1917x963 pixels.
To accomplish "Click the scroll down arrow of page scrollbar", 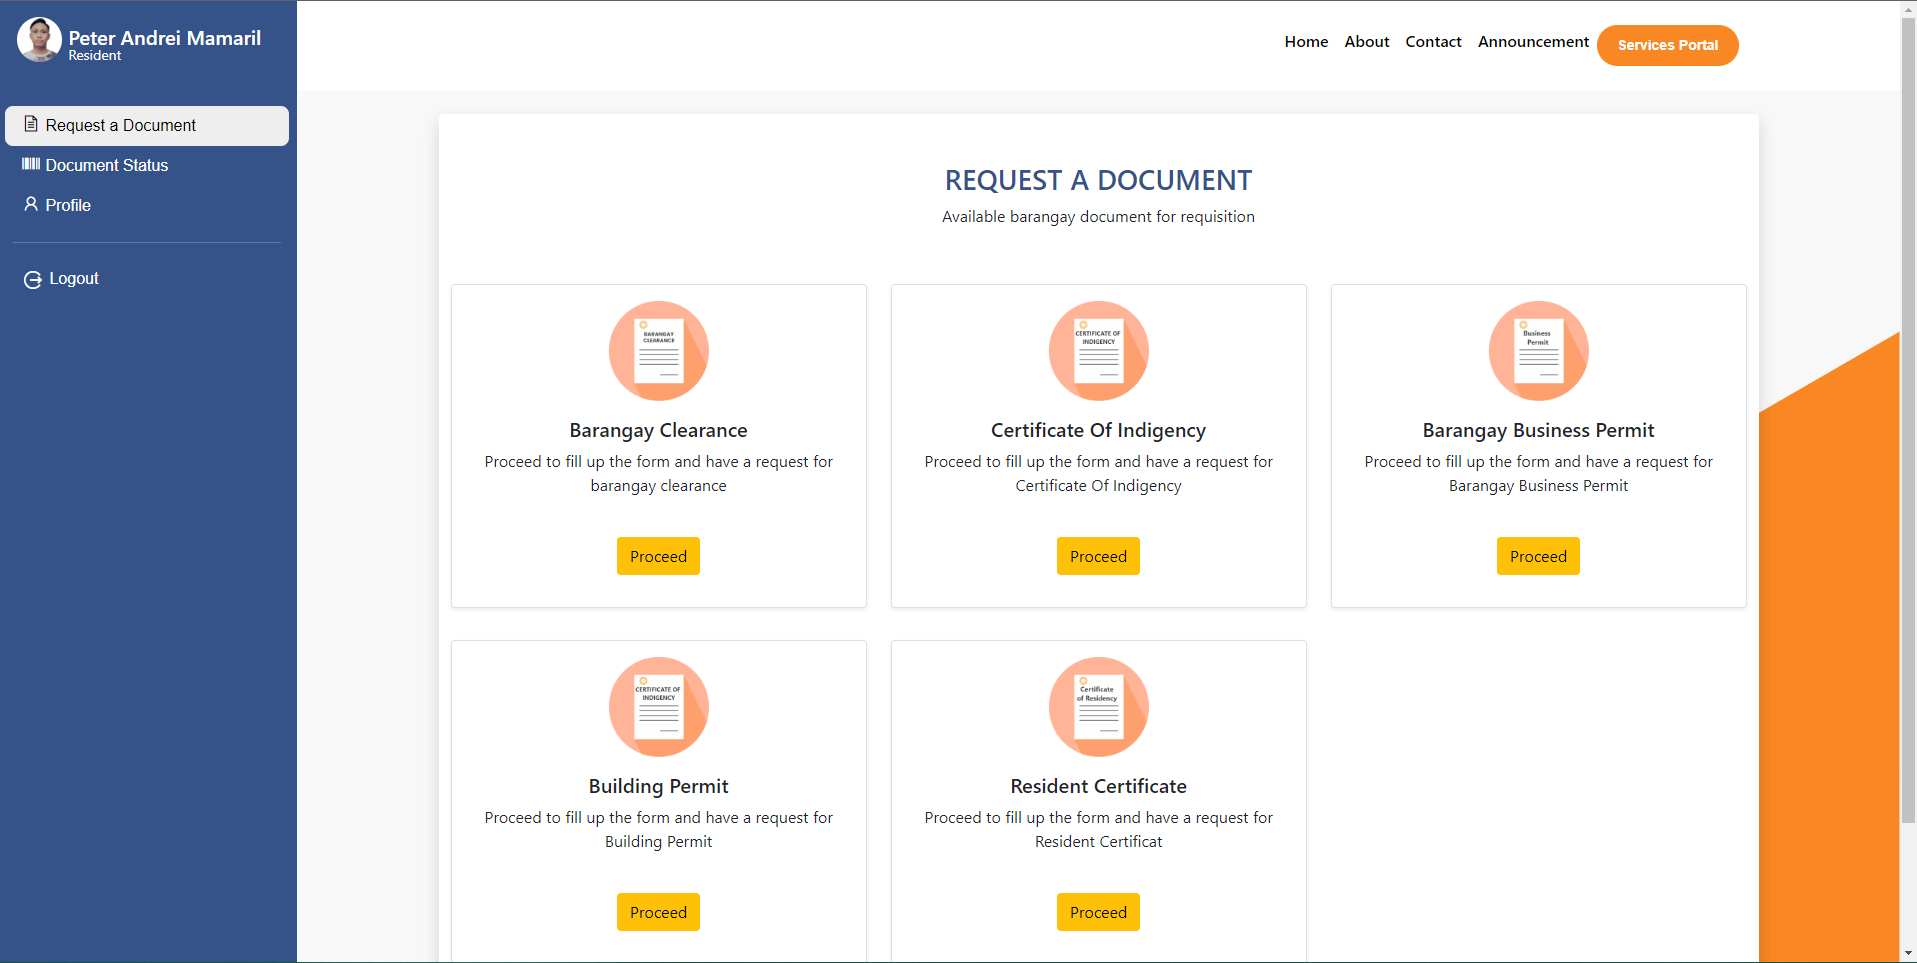I will click(1908, 953).
